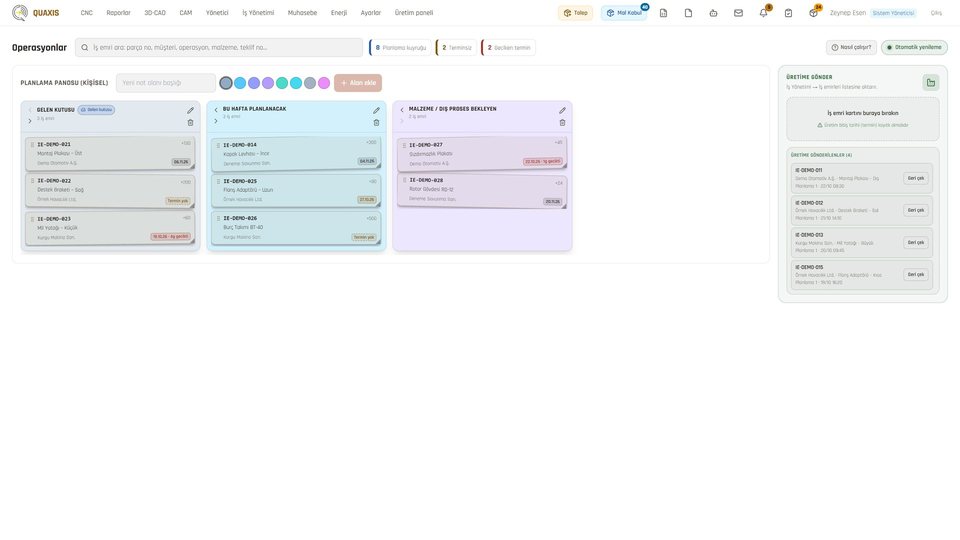This screenshot has height=540, width=960.
Task: Click the Alan ekle button
Action: [x=358, y=83]
